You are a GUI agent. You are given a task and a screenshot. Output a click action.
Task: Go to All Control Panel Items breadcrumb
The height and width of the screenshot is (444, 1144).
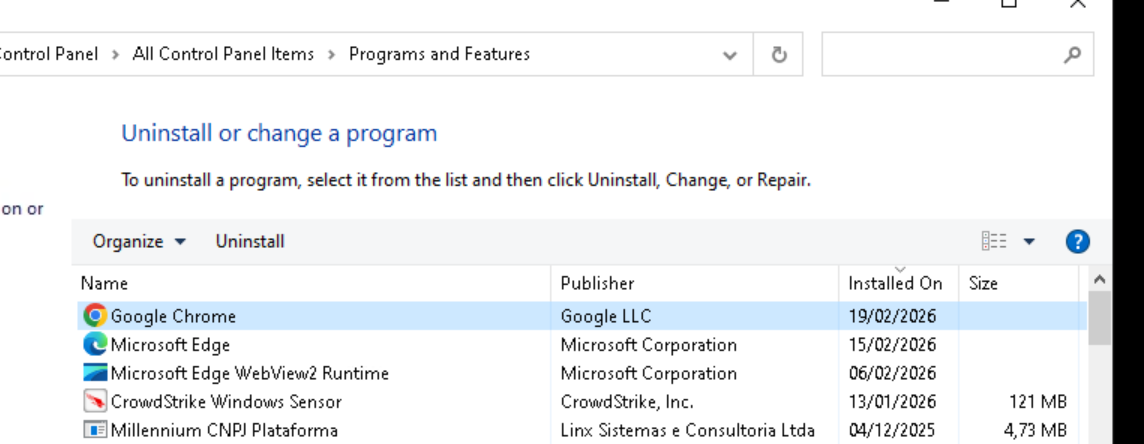[x=223, y=54]
